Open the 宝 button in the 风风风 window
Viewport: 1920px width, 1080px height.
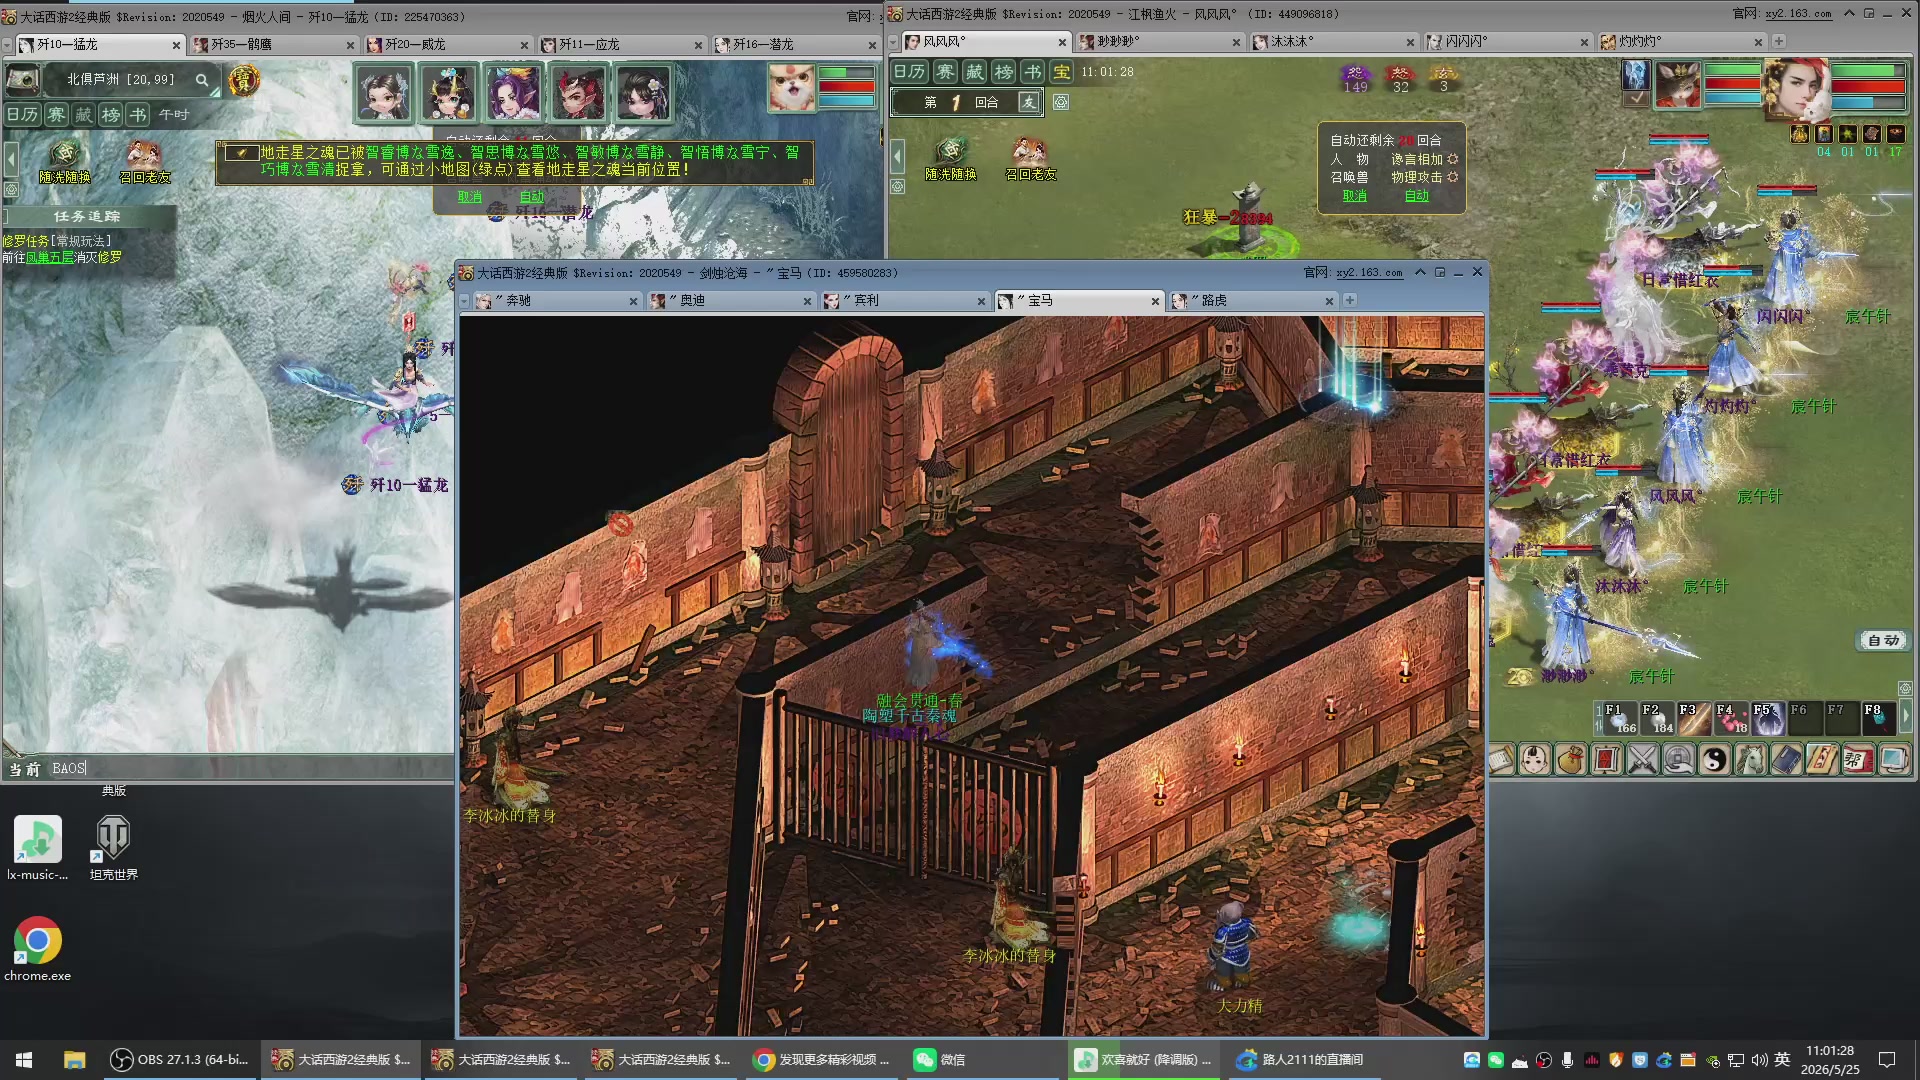pyautogui.click(x=1062, y=72)
